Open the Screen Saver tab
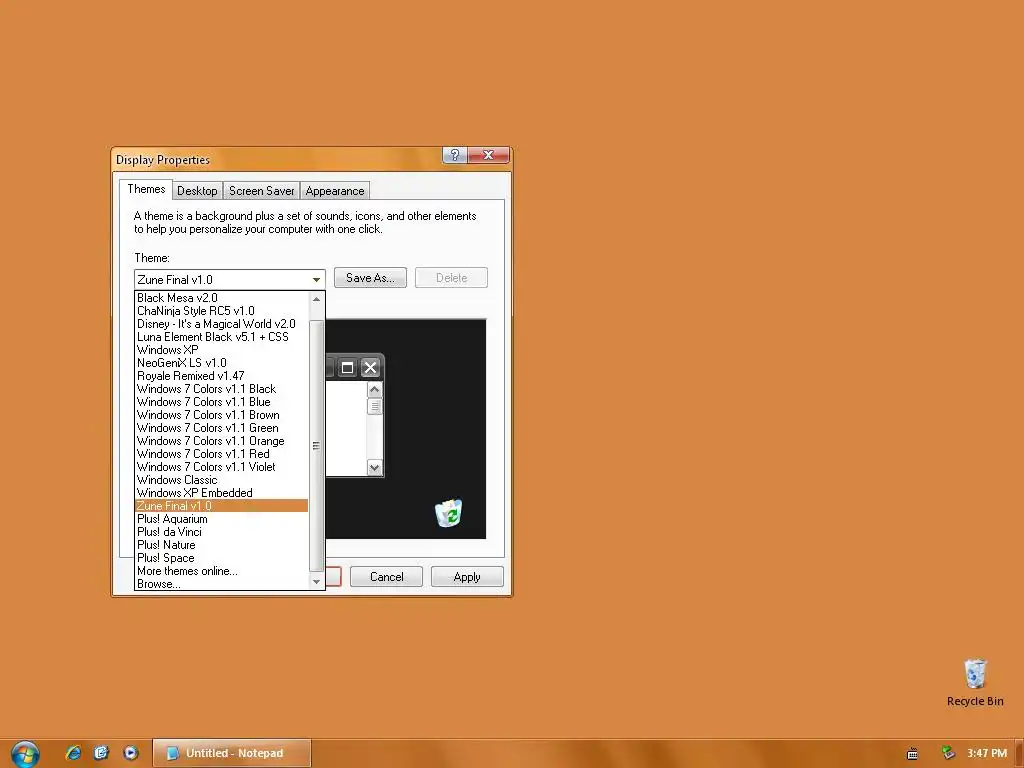The width and height of the screenshot is (1024, 768). [x=261, y=191]
